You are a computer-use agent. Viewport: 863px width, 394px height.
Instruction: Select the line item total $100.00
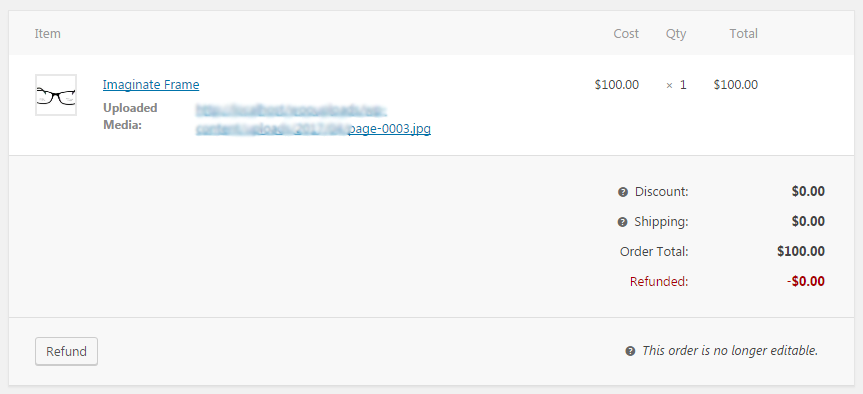[736, 85]
